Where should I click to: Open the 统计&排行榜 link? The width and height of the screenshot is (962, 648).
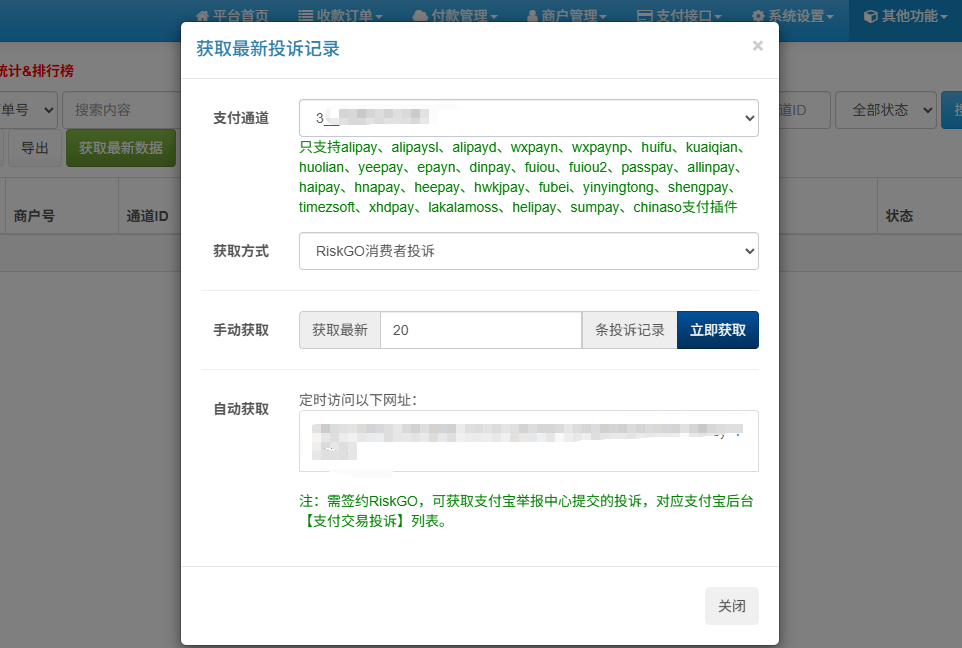(x=36, y=71)
